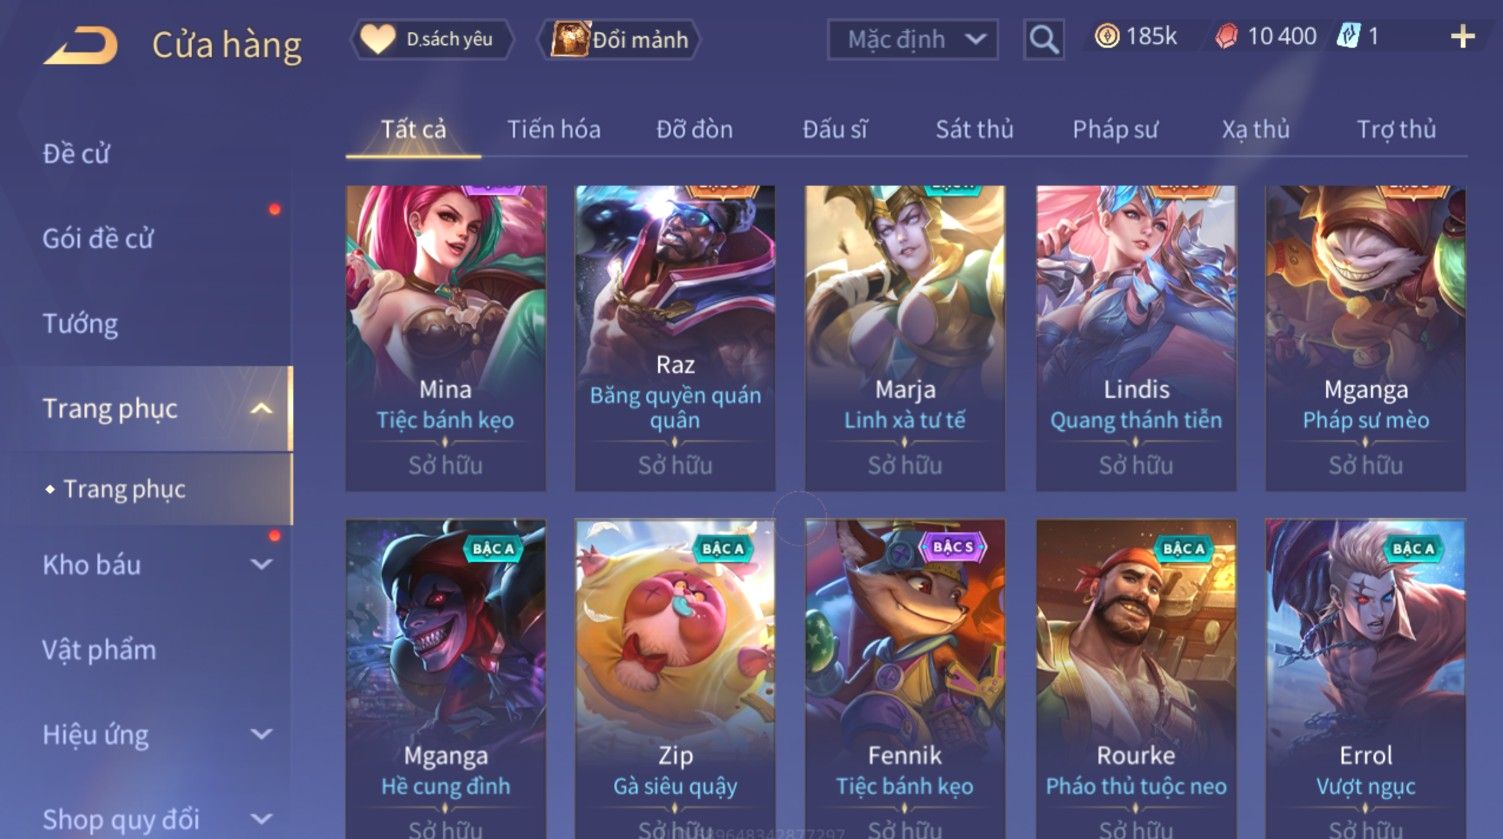Tap the plus icon to add currency
This screenshot has width=1503, height=839.
click(x=1462, y=37)
